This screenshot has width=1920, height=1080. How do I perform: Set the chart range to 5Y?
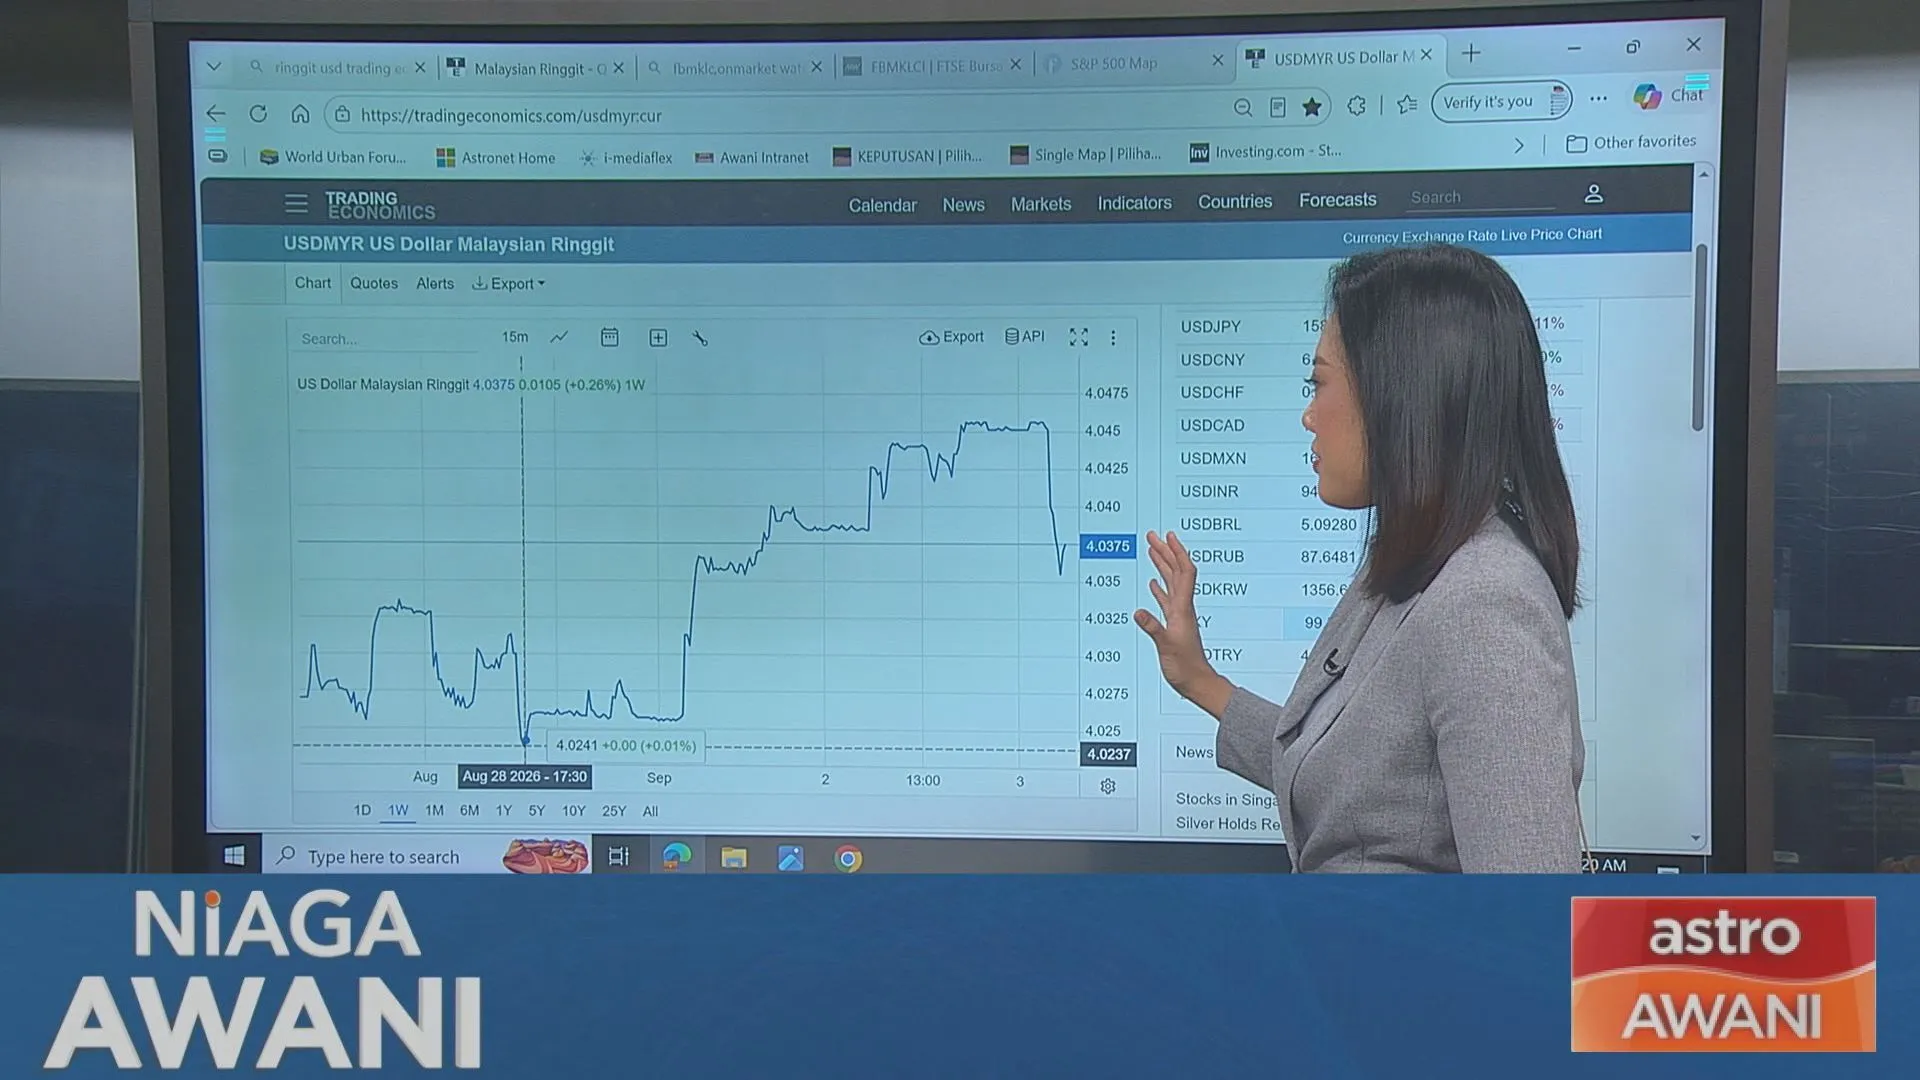(536, 810)
